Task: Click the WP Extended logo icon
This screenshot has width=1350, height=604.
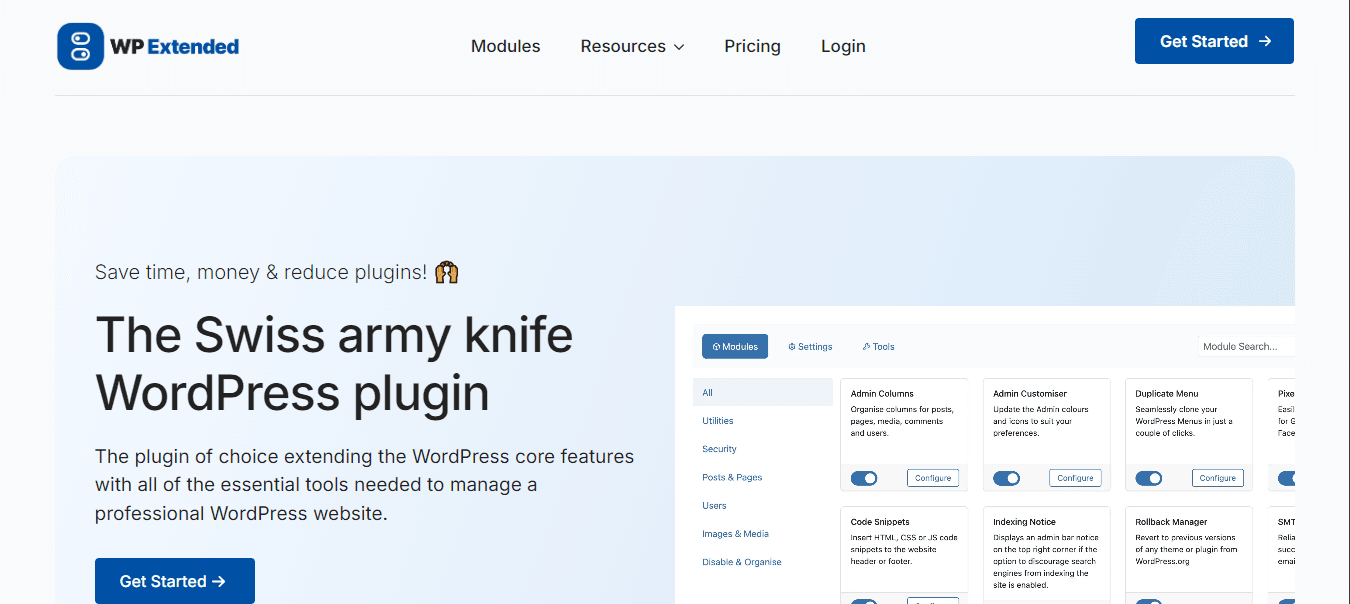Action: click(81, 46)
